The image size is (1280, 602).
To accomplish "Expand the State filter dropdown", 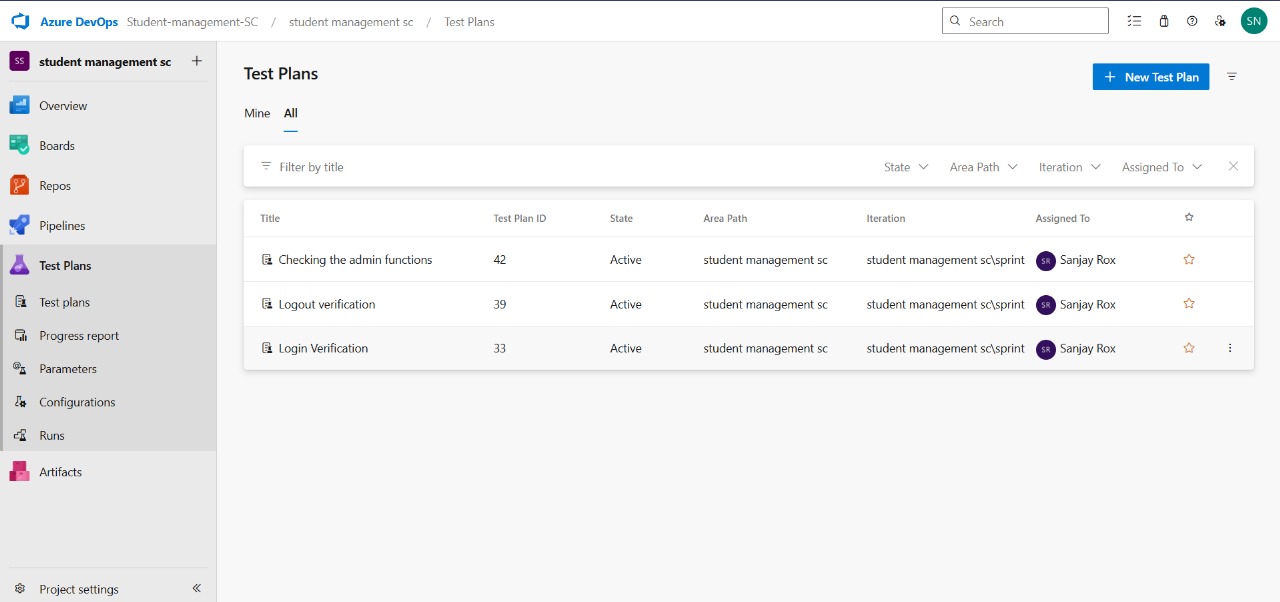I will (906, 167).
